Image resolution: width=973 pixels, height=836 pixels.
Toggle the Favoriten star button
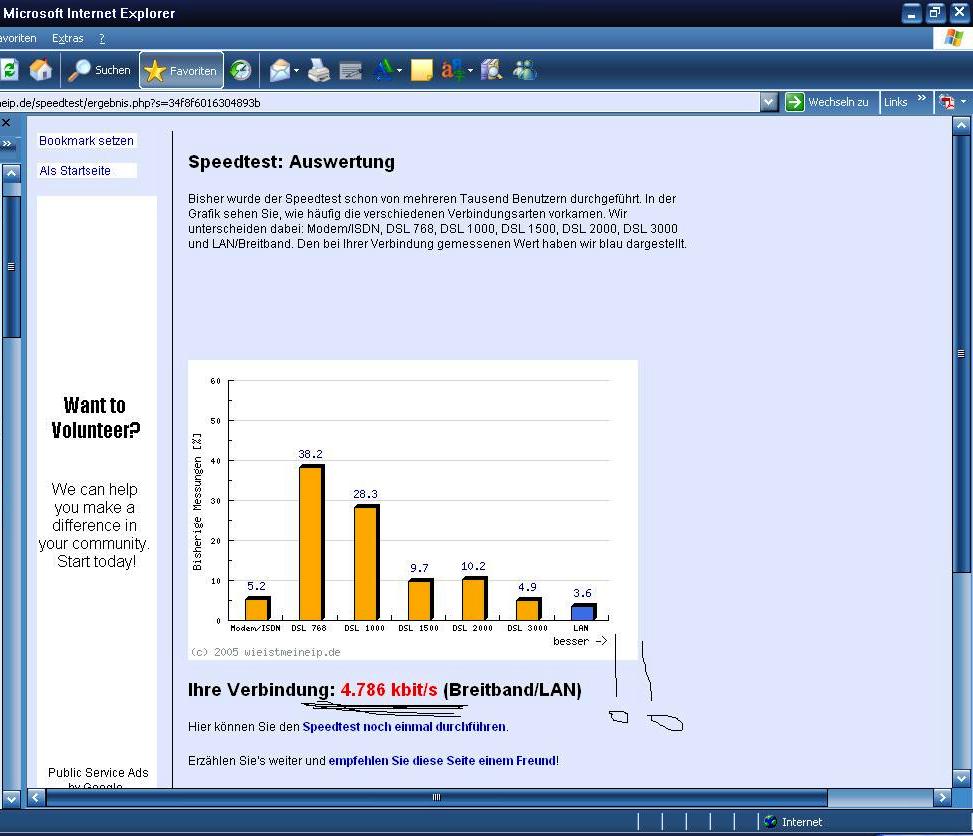pos(181,71)
